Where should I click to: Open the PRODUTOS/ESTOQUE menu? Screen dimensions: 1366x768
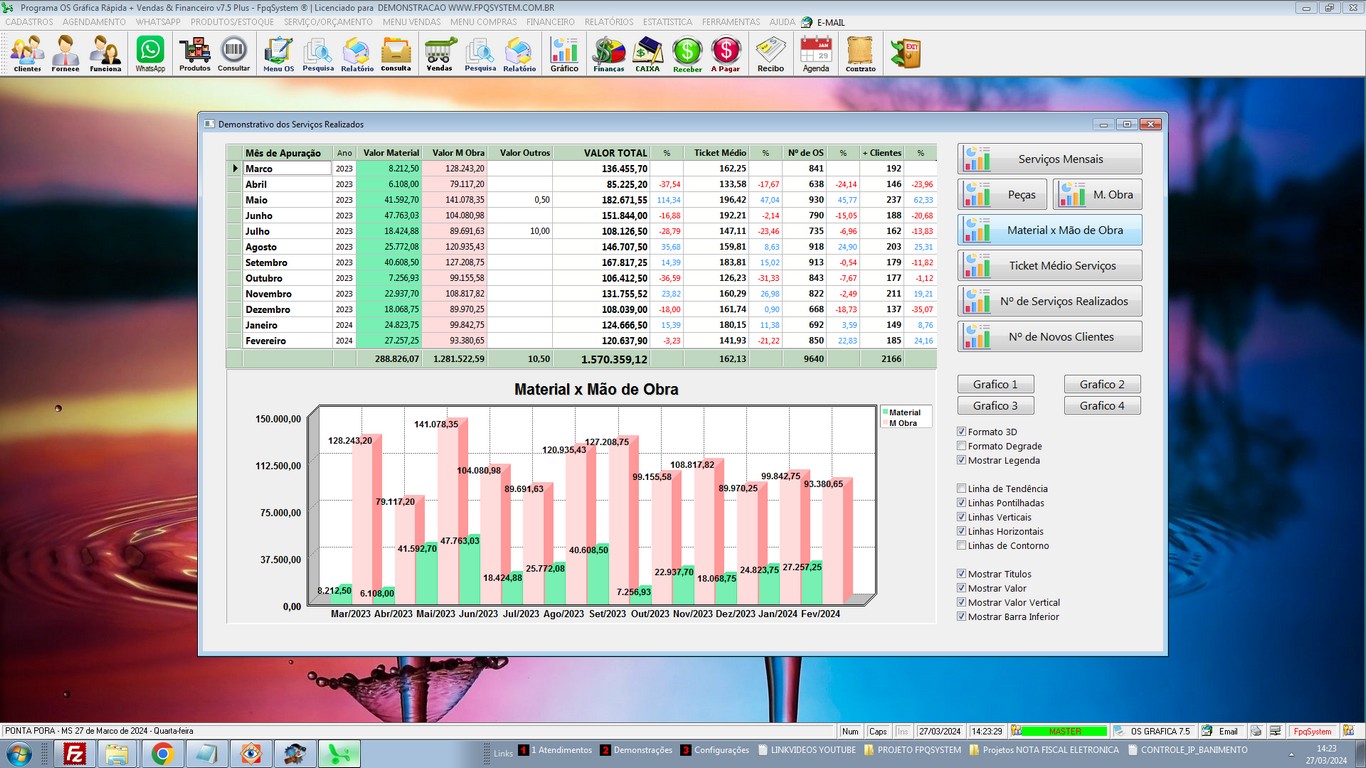tap(232, 22)
